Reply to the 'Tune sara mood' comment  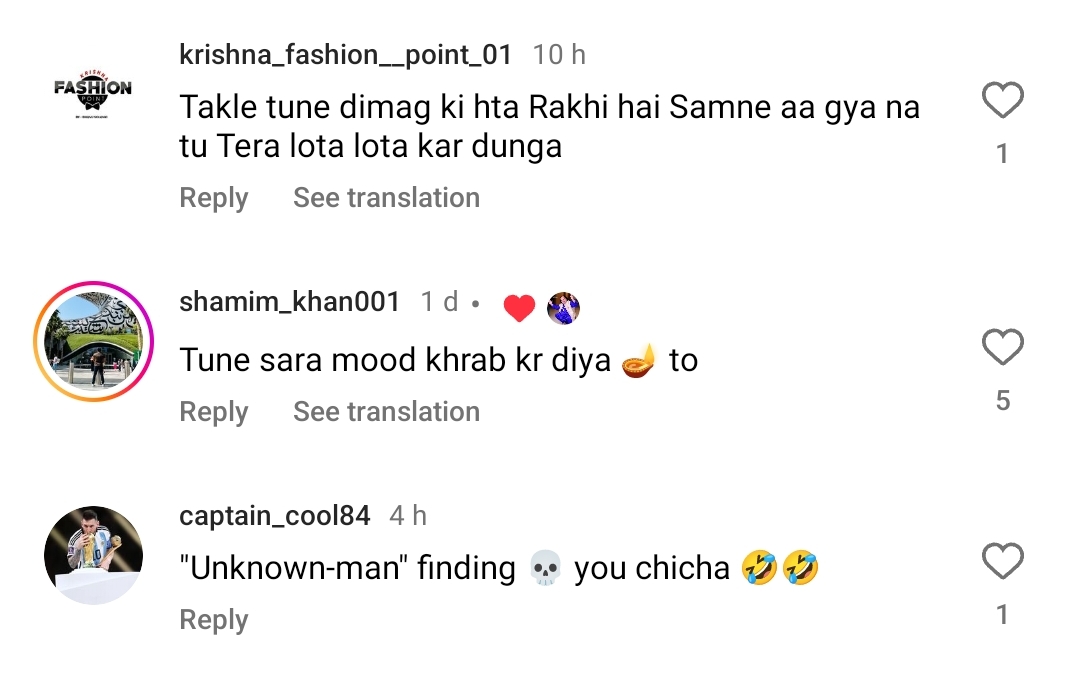(213, 412)
